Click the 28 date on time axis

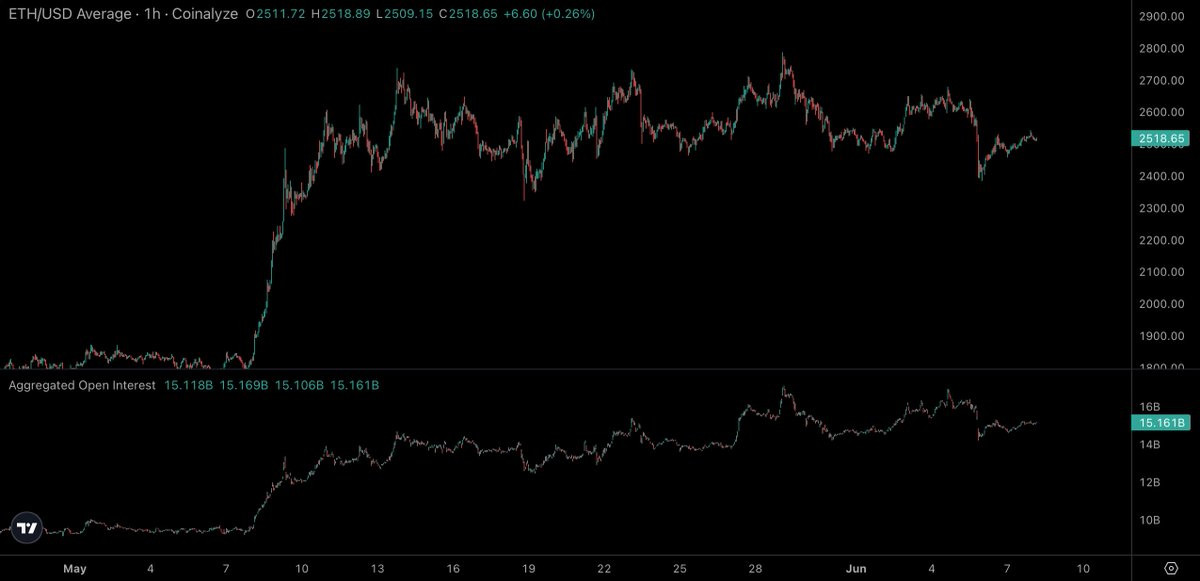tap(755, 568)
